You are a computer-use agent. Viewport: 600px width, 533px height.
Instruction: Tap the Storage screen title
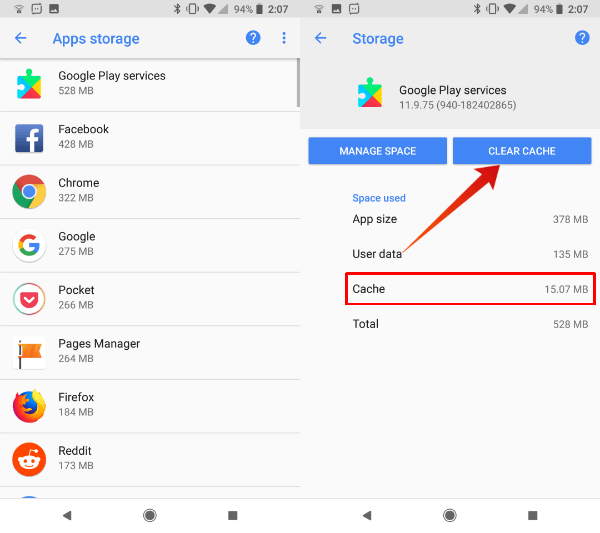(378, 39)
